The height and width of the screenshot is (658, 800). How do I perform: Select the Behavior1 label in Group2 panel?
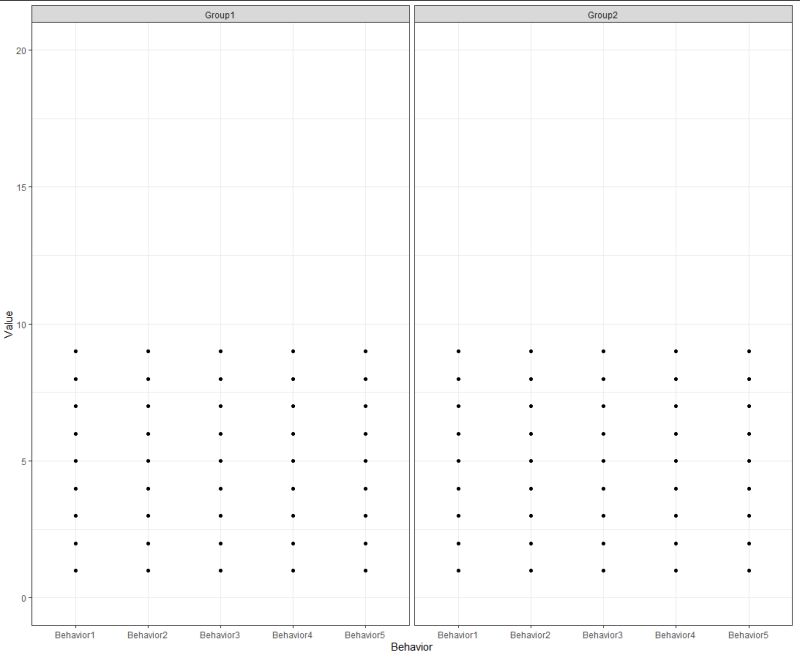click(x=458, y=633)
